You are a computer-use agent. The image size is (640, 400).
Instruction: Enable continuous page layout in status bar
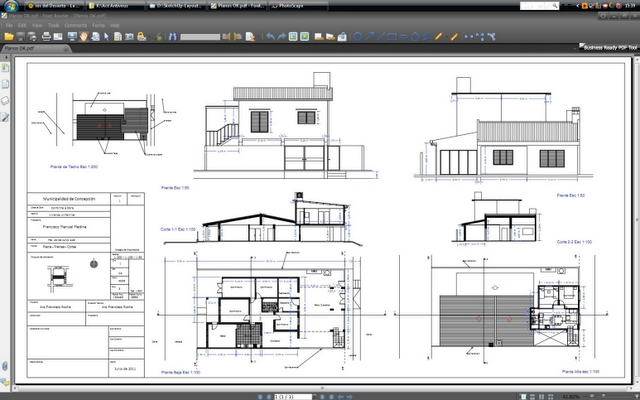(x=533, y=397)
